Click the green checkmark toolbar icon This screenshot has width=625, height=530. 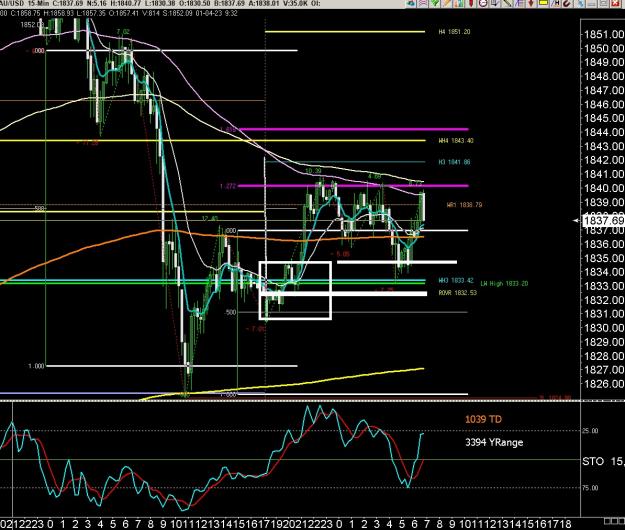pos(435,3)
